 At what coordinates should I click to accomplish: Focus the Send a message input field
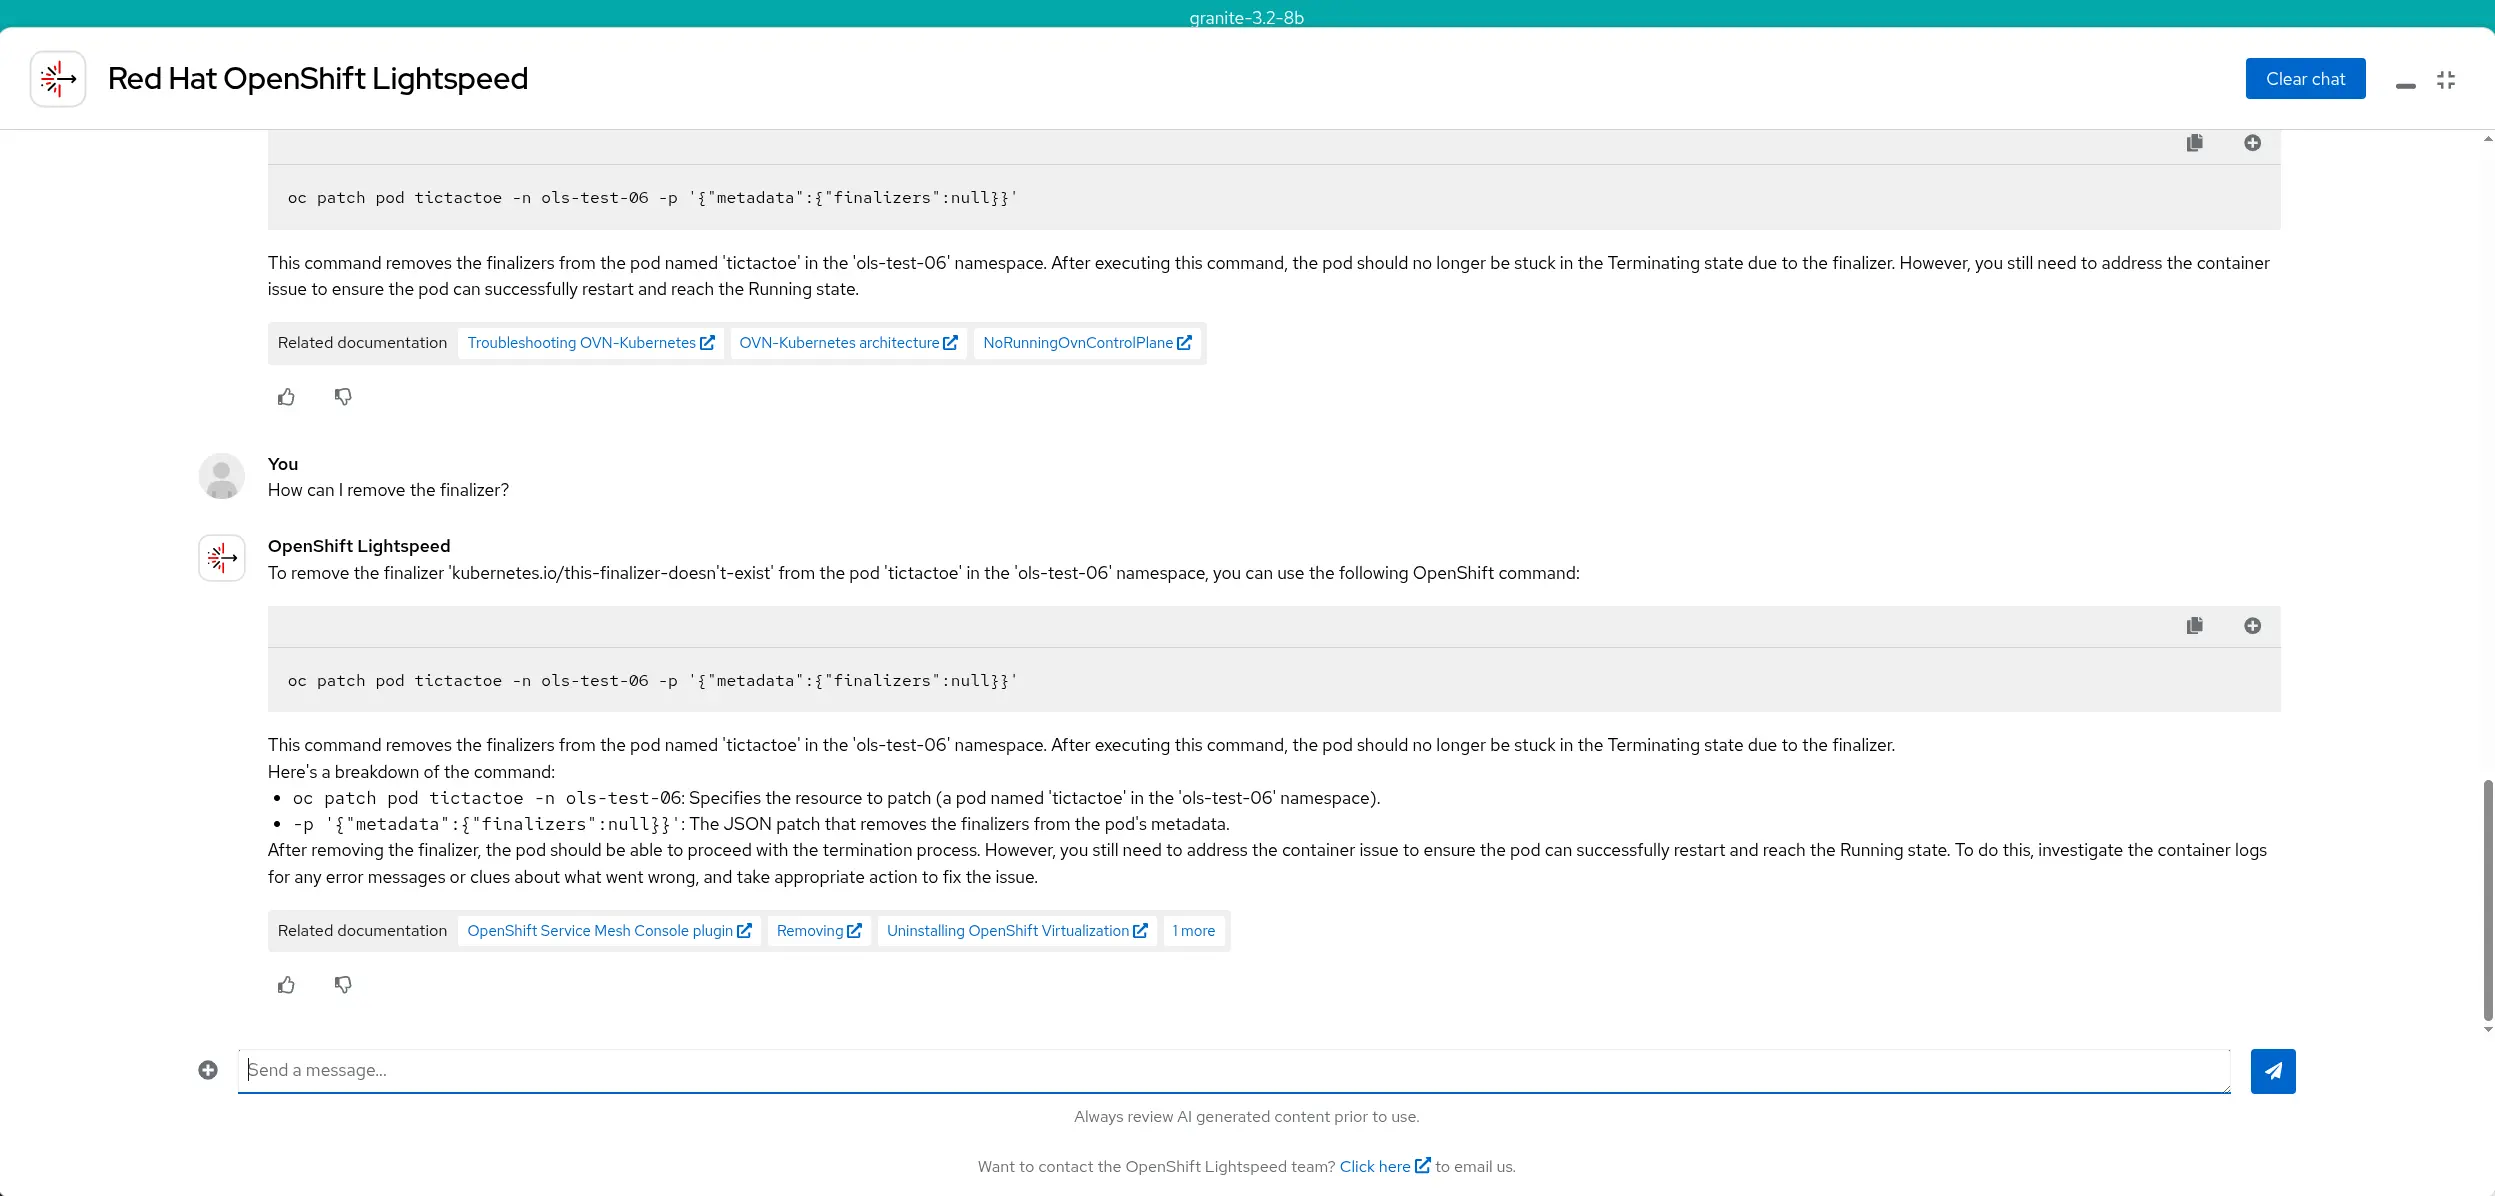[1234, 1071]
